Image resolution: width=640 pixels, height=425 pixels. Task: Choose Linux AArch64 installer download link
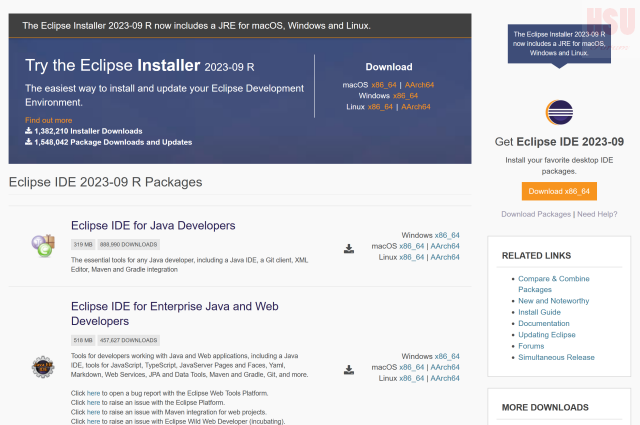point(419,107)
